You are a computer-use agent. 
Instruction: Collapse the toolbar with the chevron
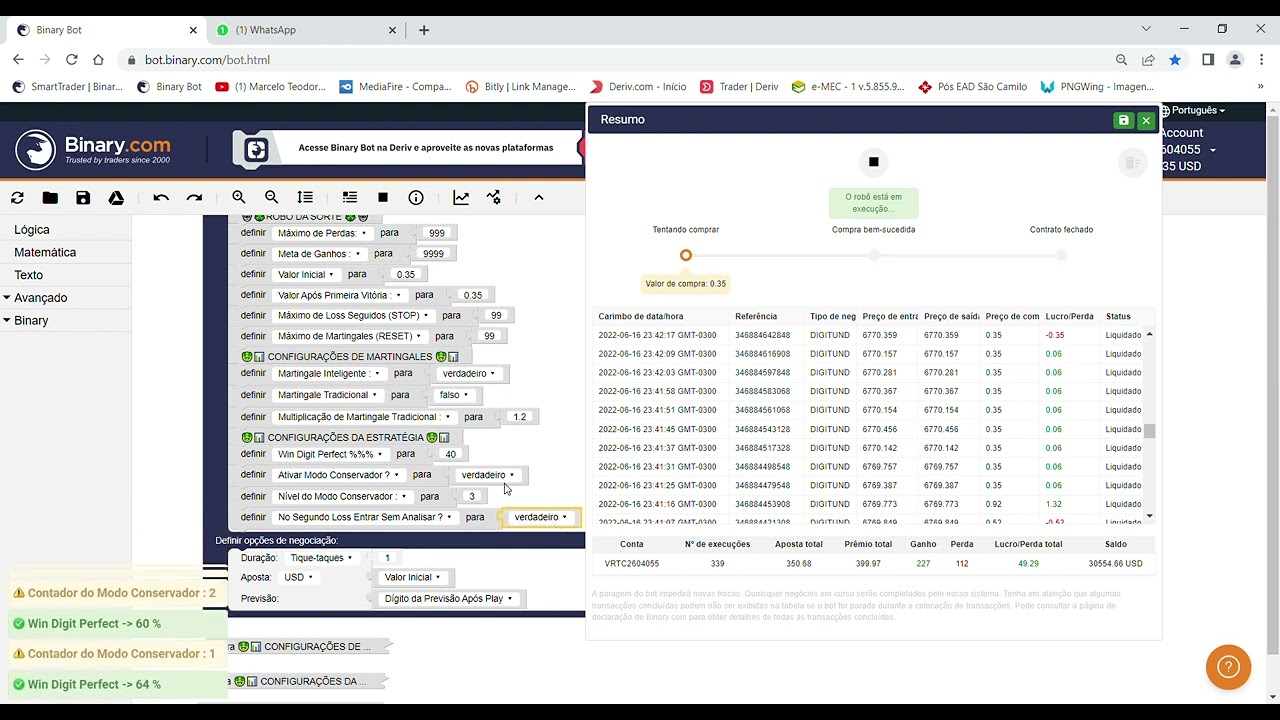pos(538,198)
